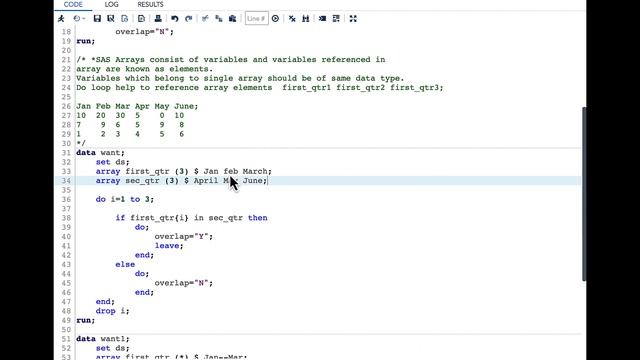Click comment line starting 'Do loop help'
This screenshot has width=640, height=360.
[260, 88]
